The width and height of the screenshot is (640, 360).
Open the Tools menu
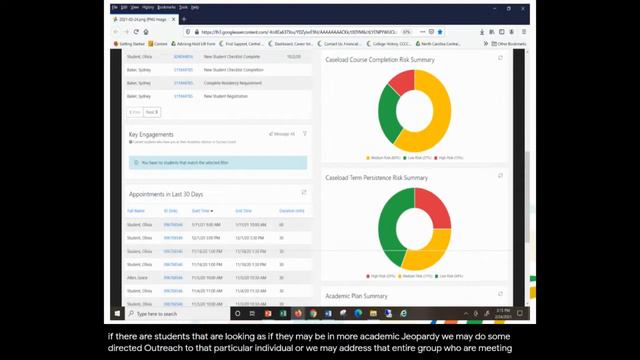[x=184, y=7]
